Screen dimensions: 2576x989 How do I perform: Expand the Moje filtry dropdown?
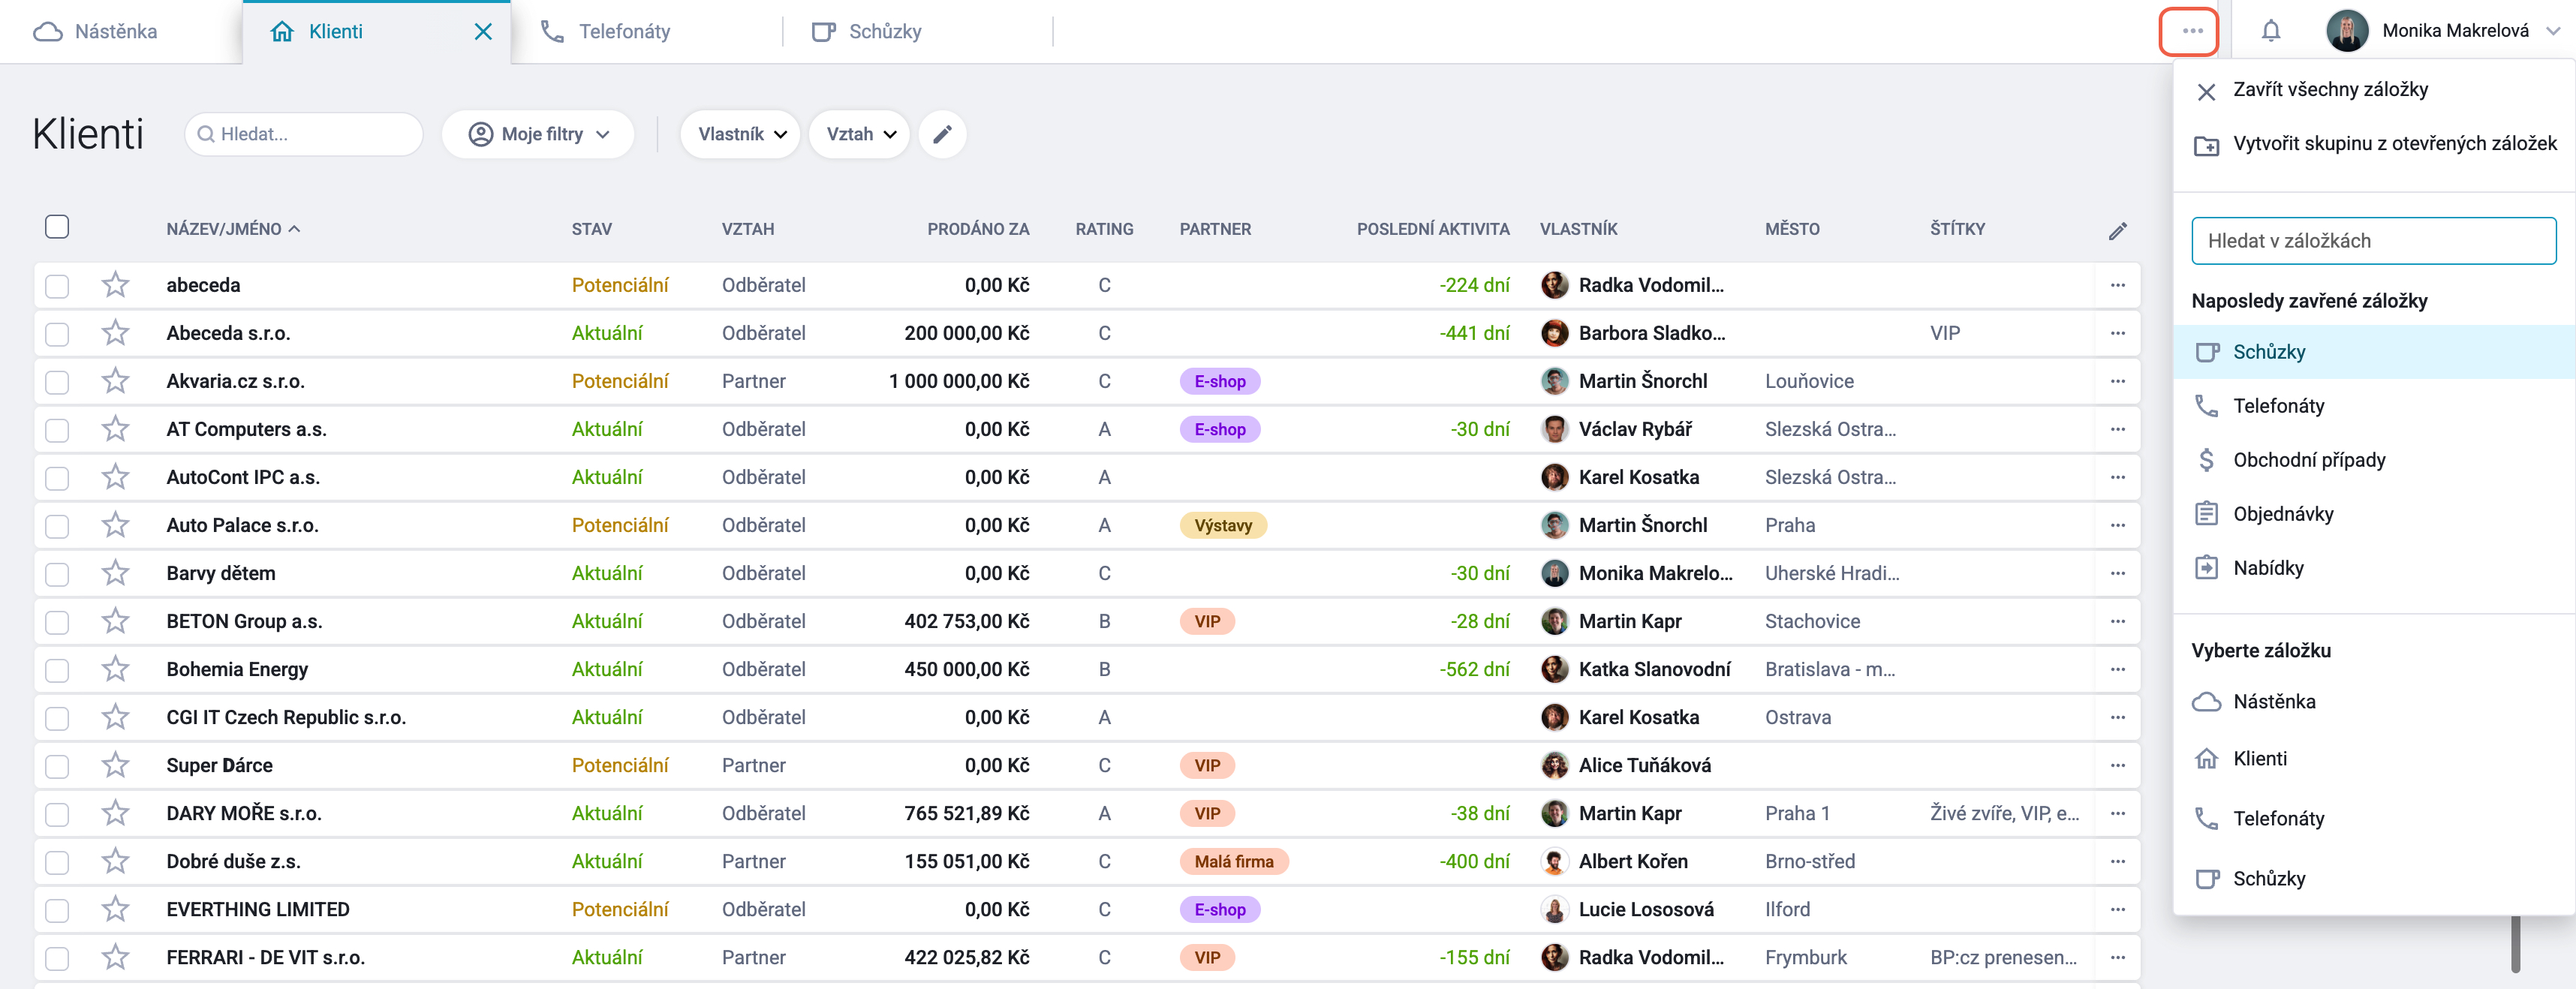(x=538, y=134)
